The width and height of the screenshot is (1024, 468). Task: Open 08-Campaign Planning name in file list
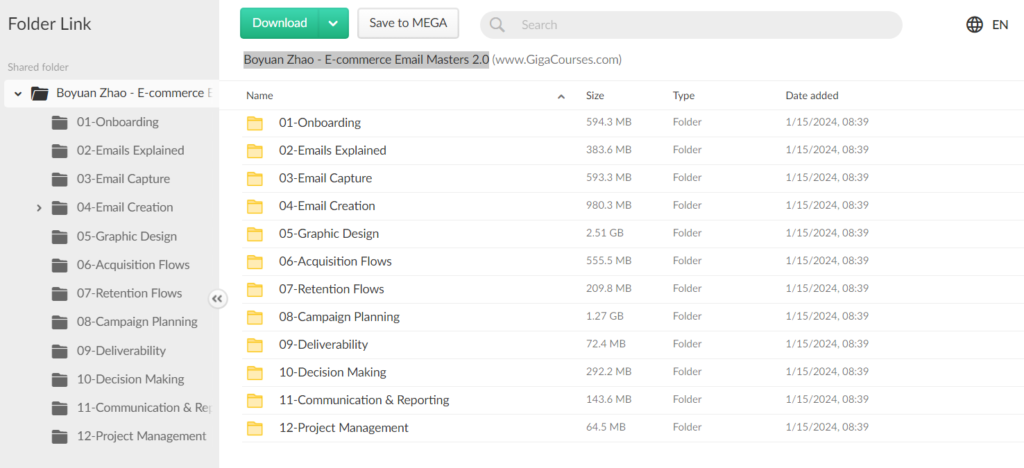339,317
